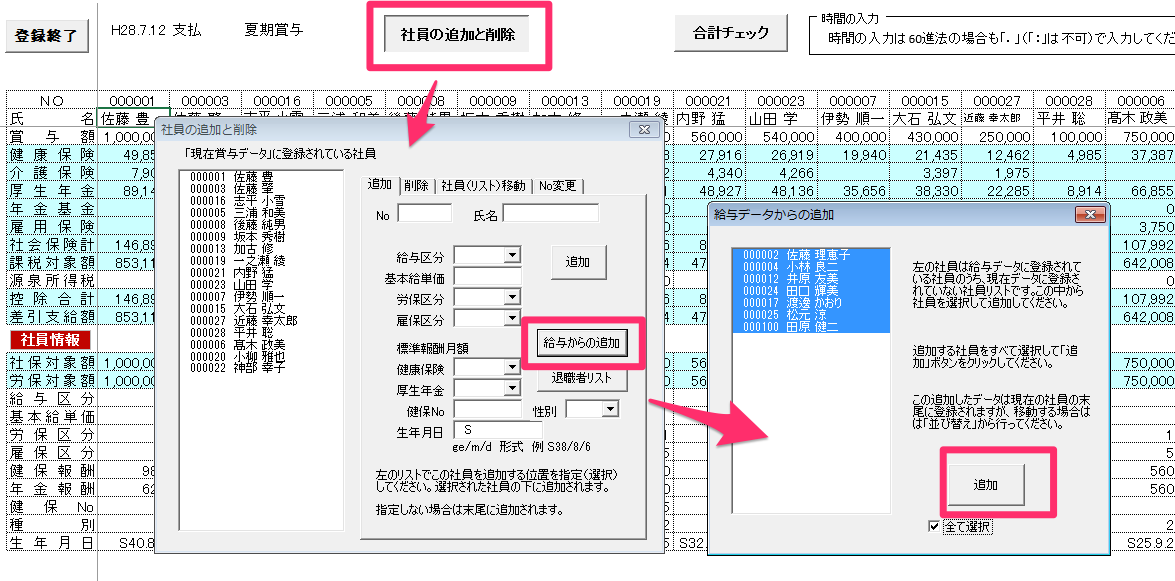Open the 給与区分 dropdown
This screenshot has width=1175, height=581.
pos(513,256)
